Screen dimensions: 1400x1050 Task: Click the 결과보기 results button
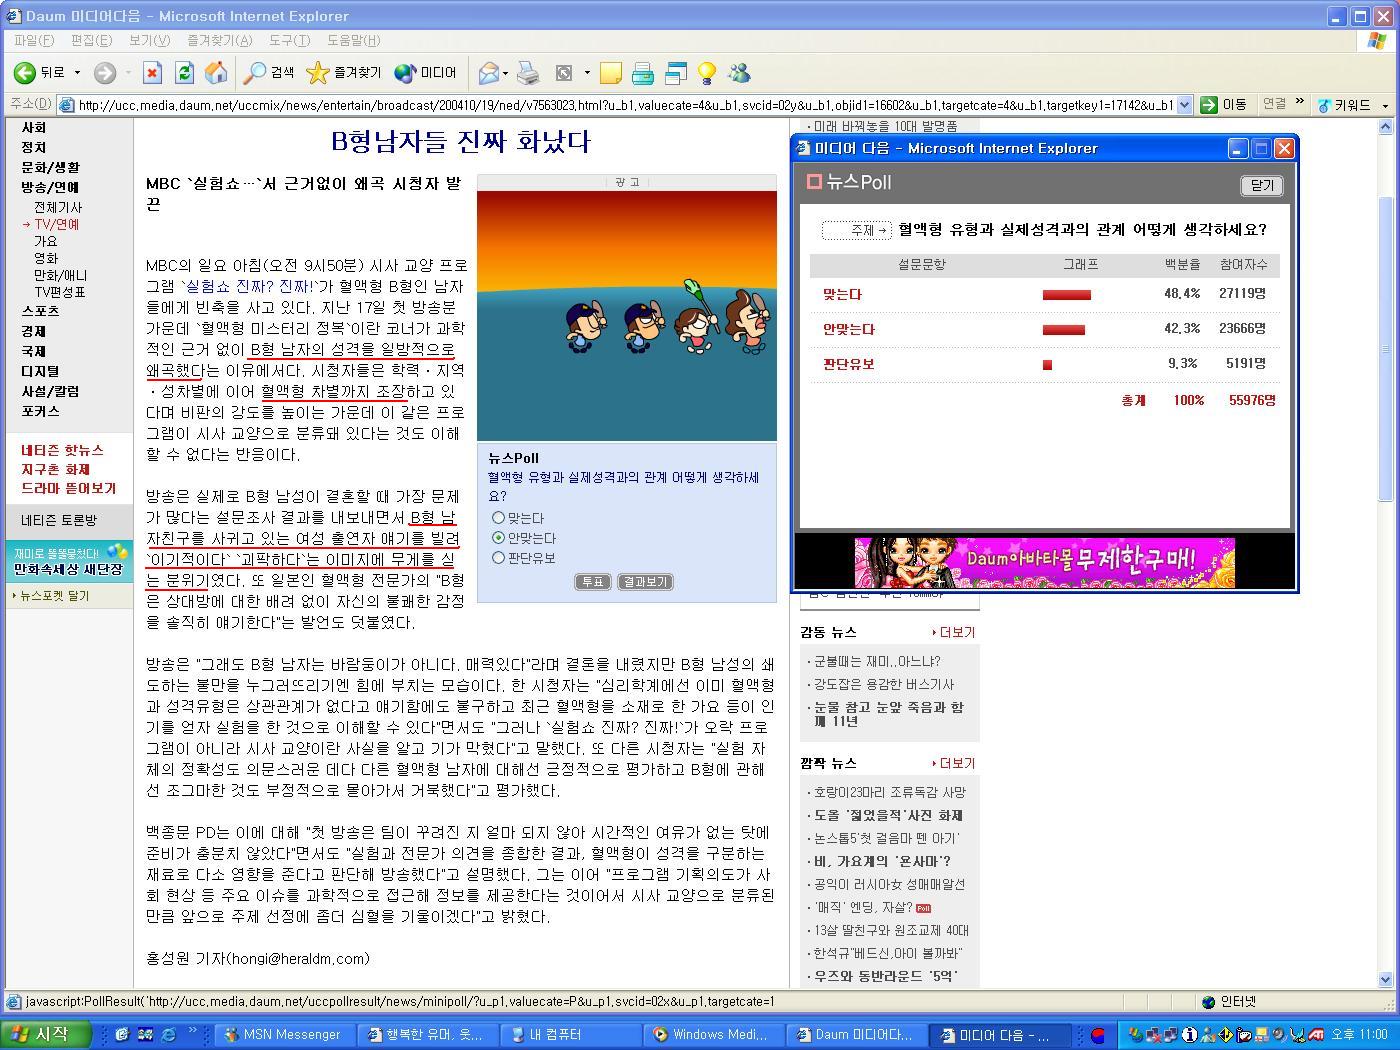[x=645, y=581]
